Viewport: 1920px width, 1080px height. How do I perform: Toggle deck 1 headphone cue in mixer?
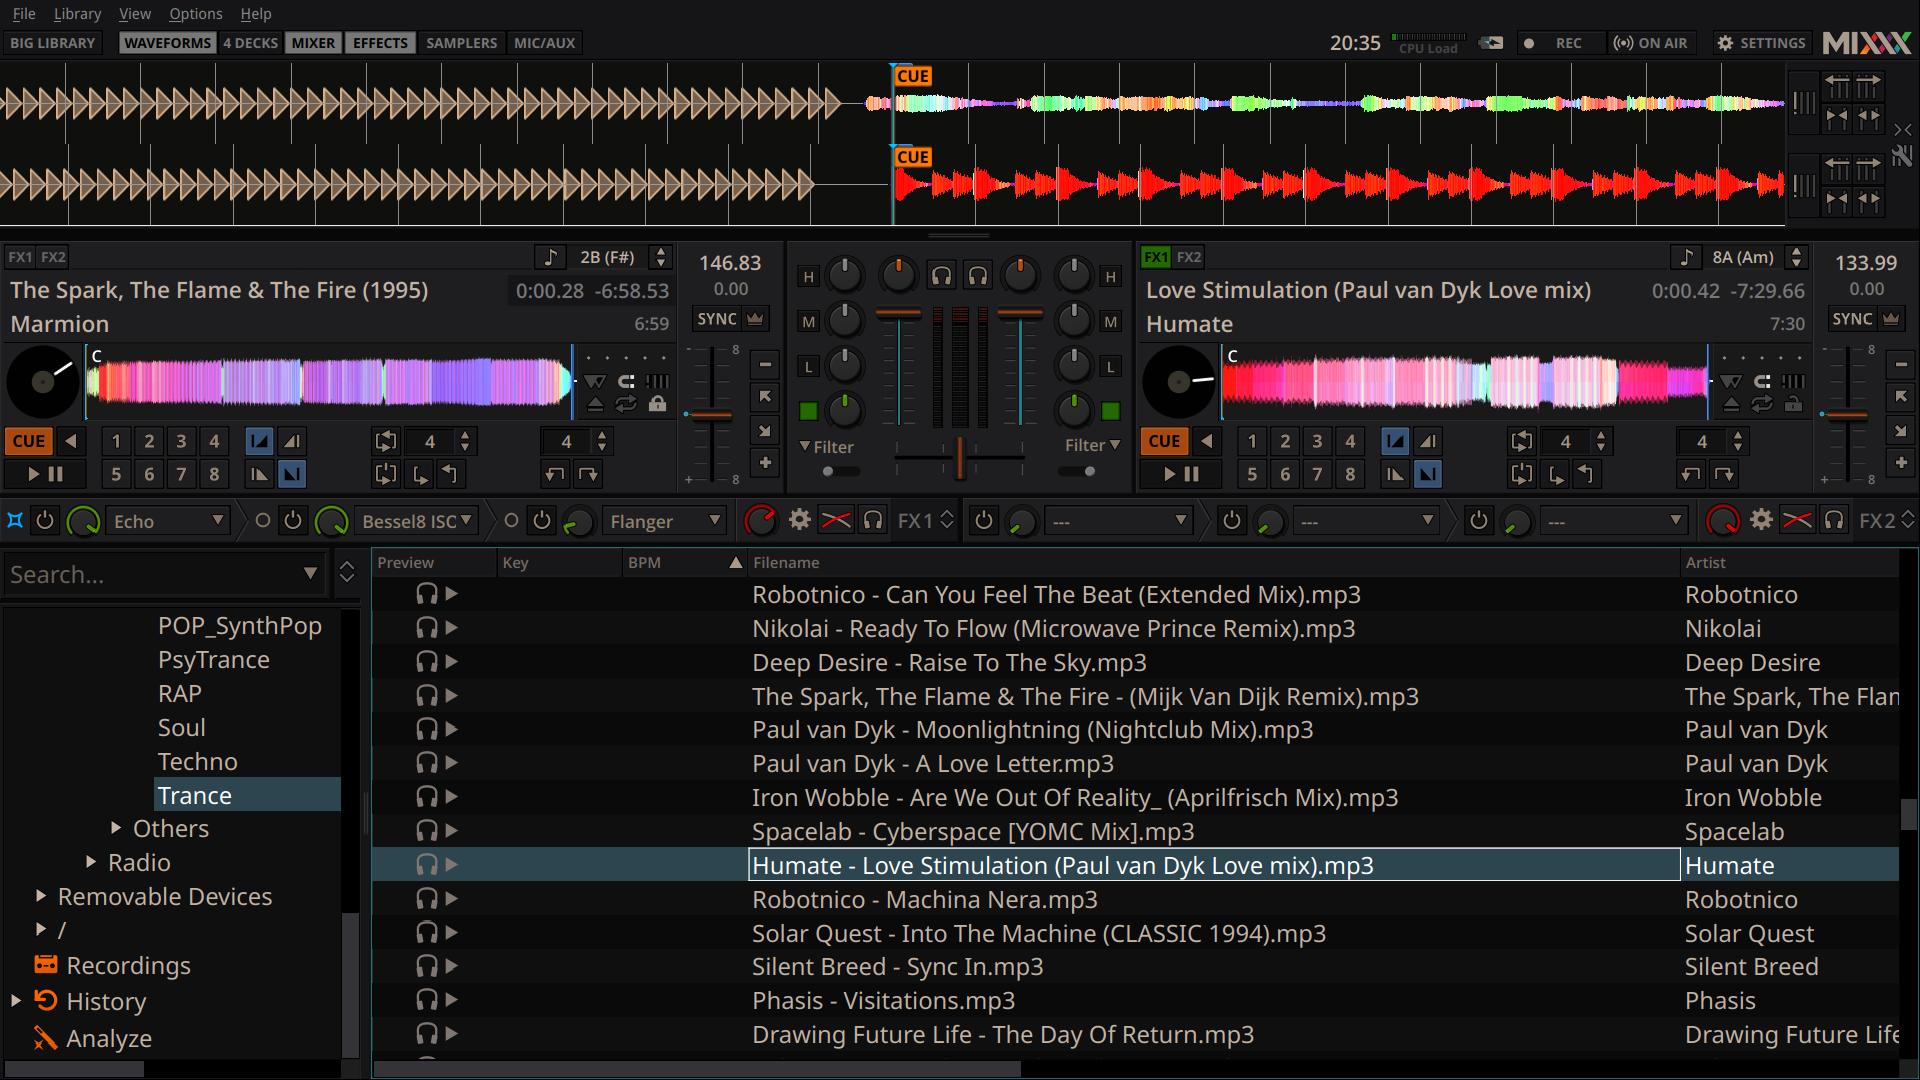[941, 276]
